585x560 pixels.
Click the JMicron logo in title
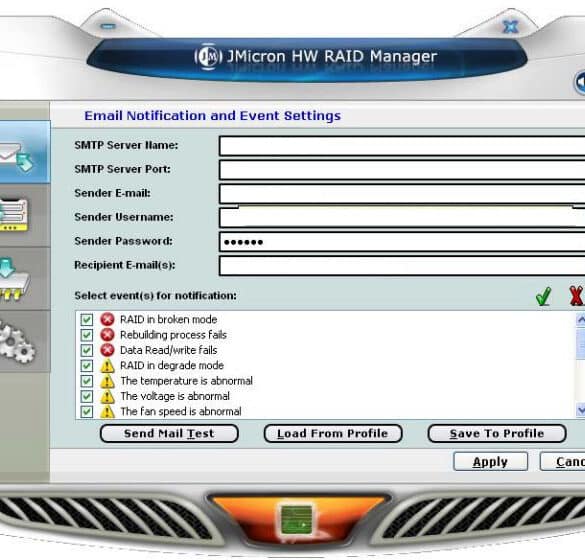[208, 56]
